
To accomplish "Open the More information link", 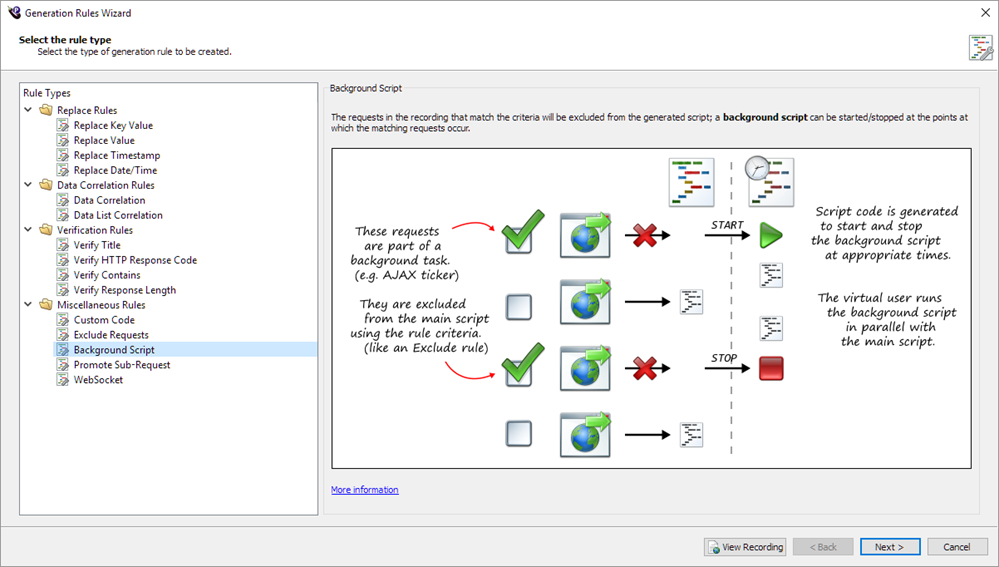I will click(364, 490).
